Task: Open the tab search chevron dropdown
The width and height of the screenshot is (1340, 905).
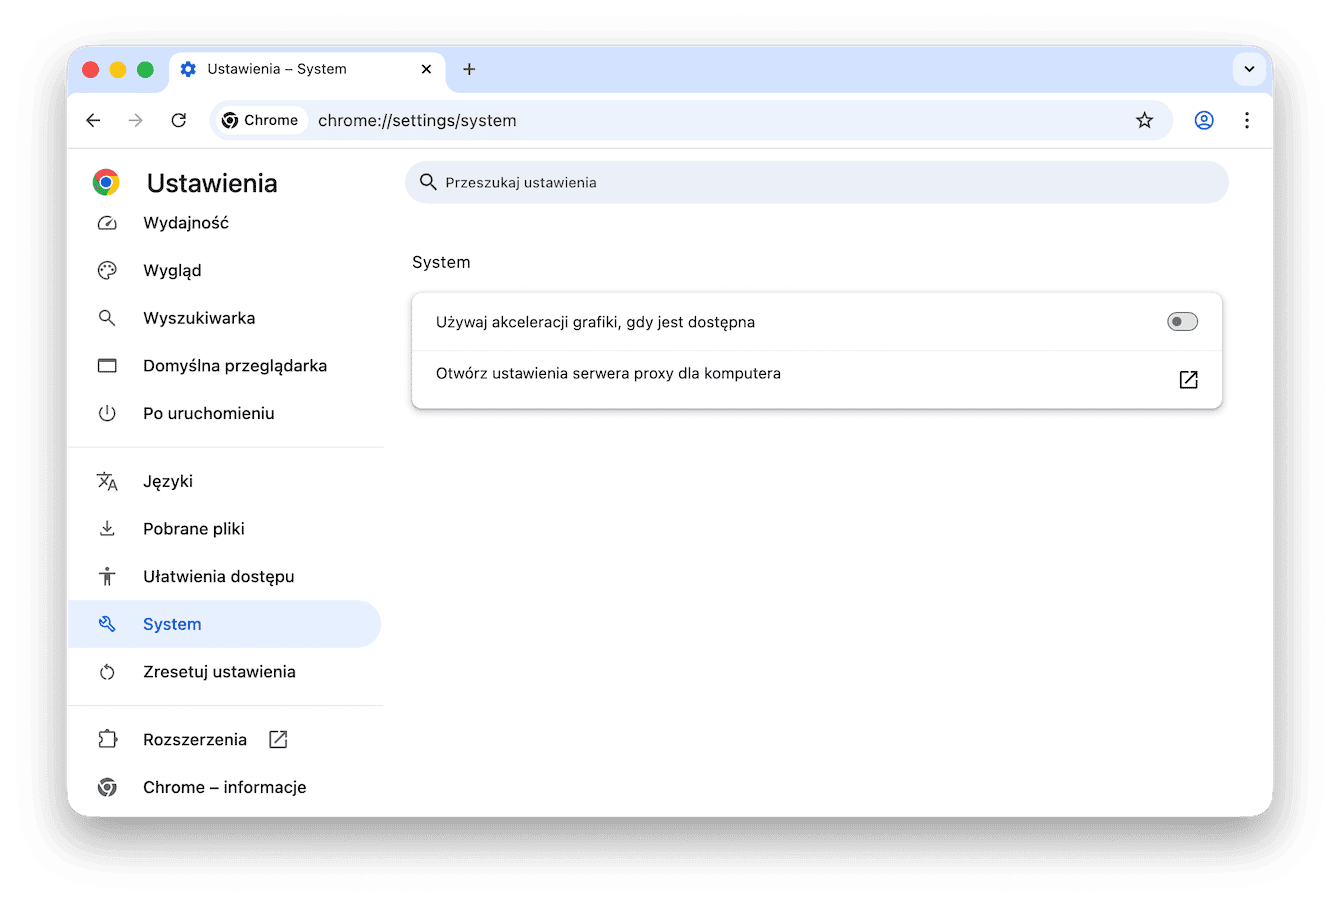Action: coord(1249,69)
